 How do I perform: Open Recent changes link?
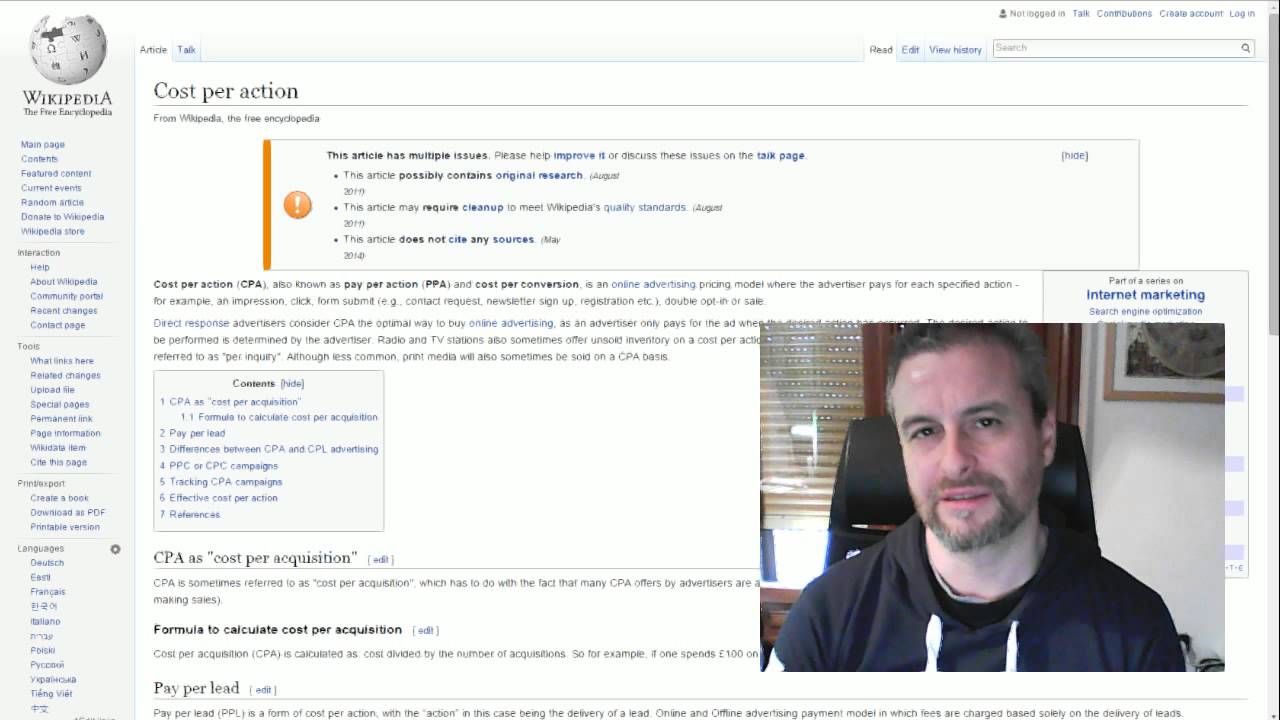tap(64, 311)
